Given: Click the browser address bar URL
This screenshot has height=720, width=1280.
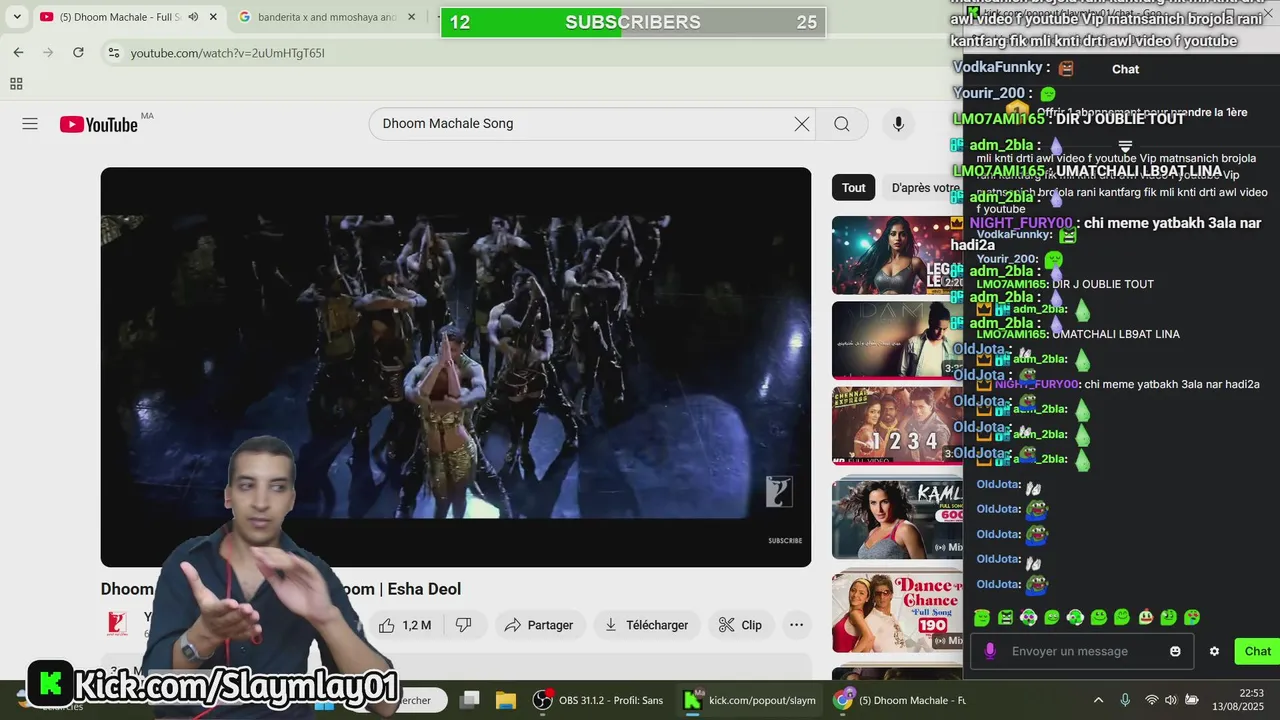Looking at the screenshot, I should tap(227, 53).
